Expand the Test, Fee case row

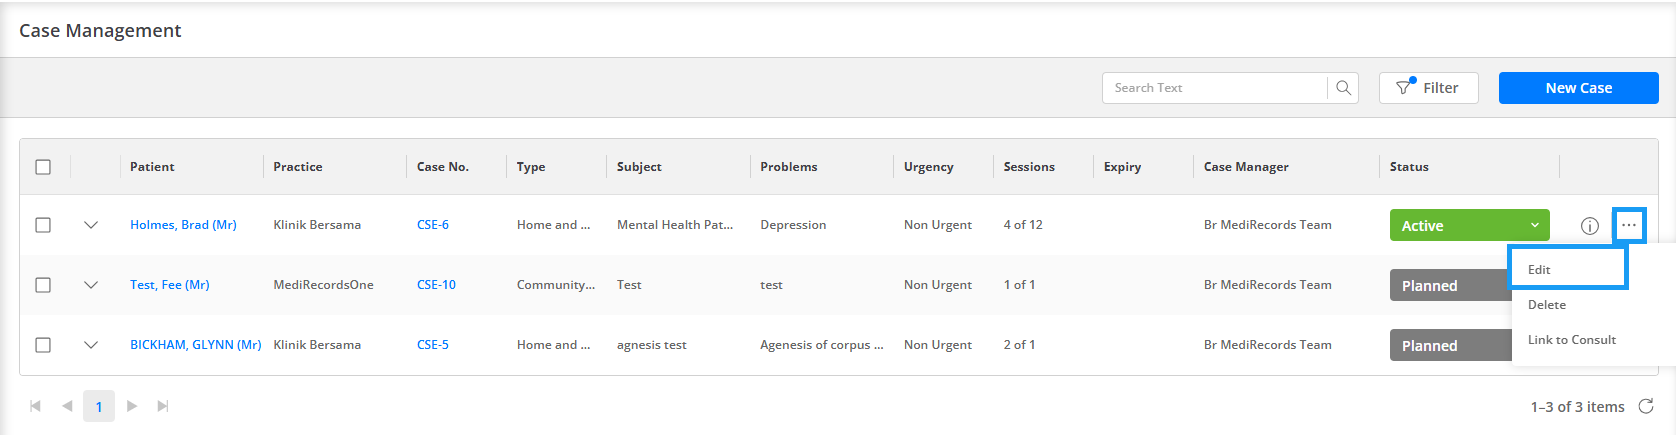point(91,285)
